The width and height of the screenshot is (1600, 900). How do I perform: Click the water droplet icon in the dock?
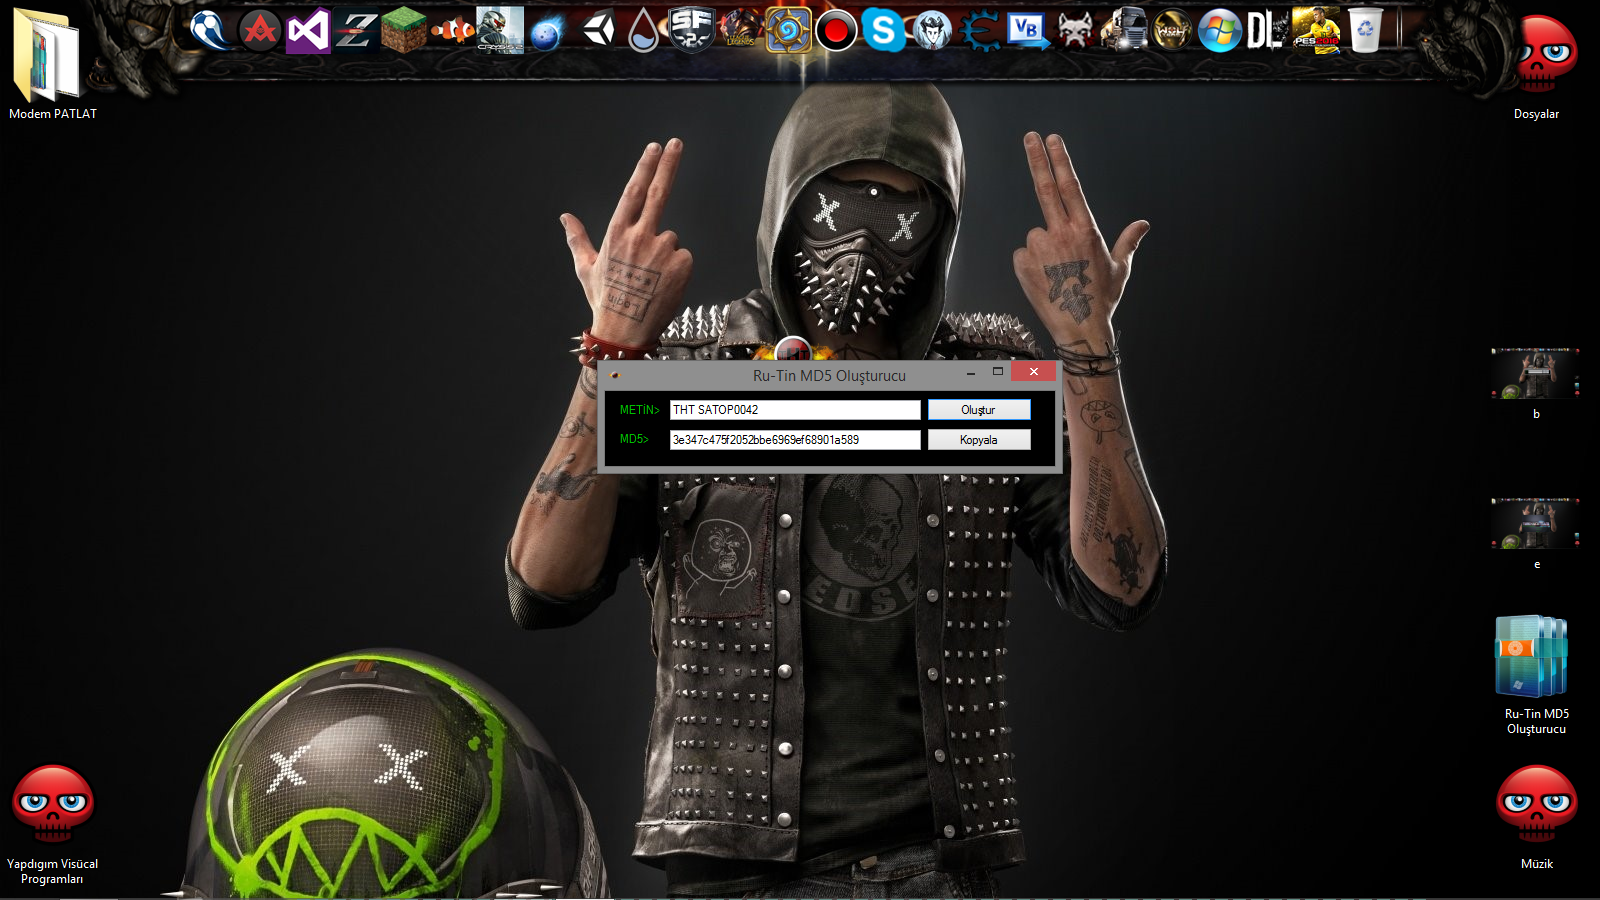point(644,31)
